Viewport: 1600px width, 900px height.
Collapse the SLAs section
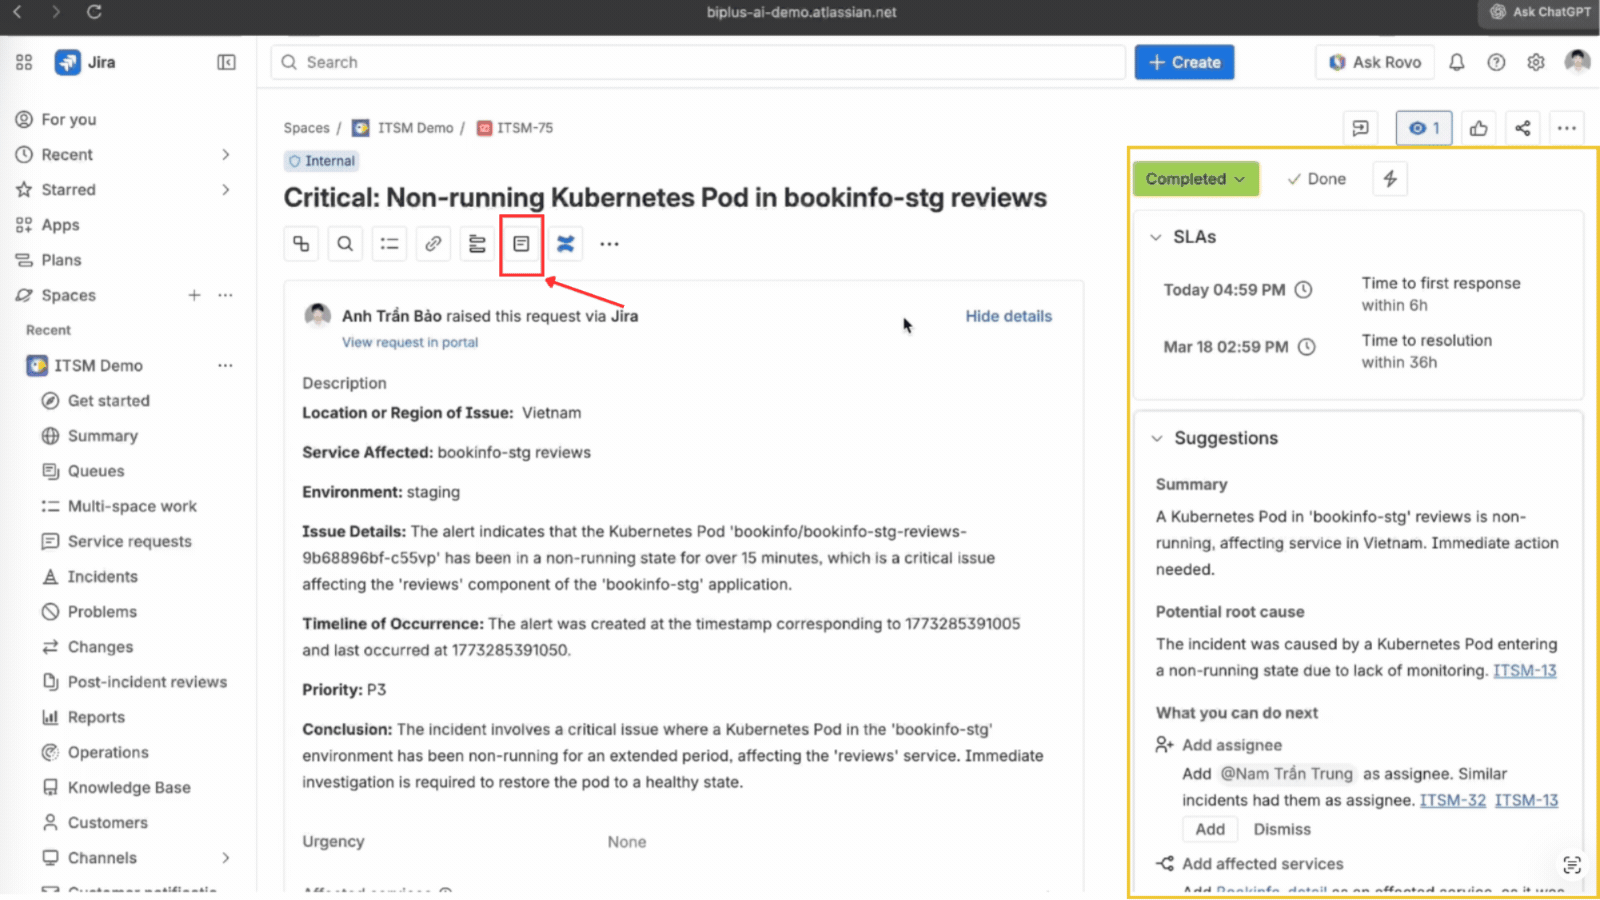(1156, 237)
